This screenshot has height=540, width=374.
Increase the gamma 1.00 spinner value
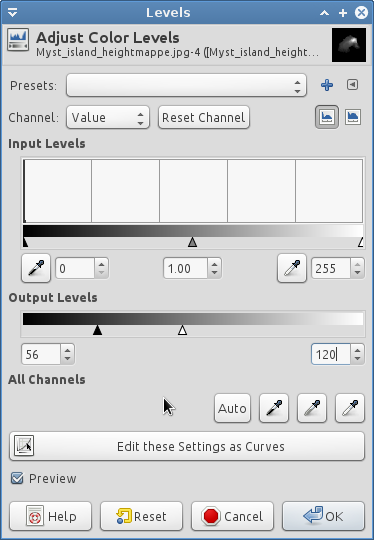(214, 264)
